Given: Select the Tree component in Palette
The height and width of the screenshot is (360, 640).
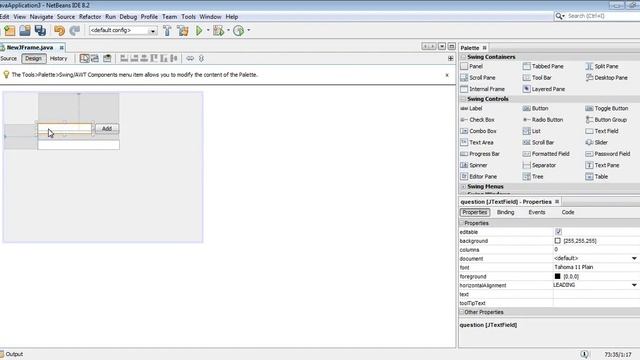Looking at the screenshot, I should [533, 177].
